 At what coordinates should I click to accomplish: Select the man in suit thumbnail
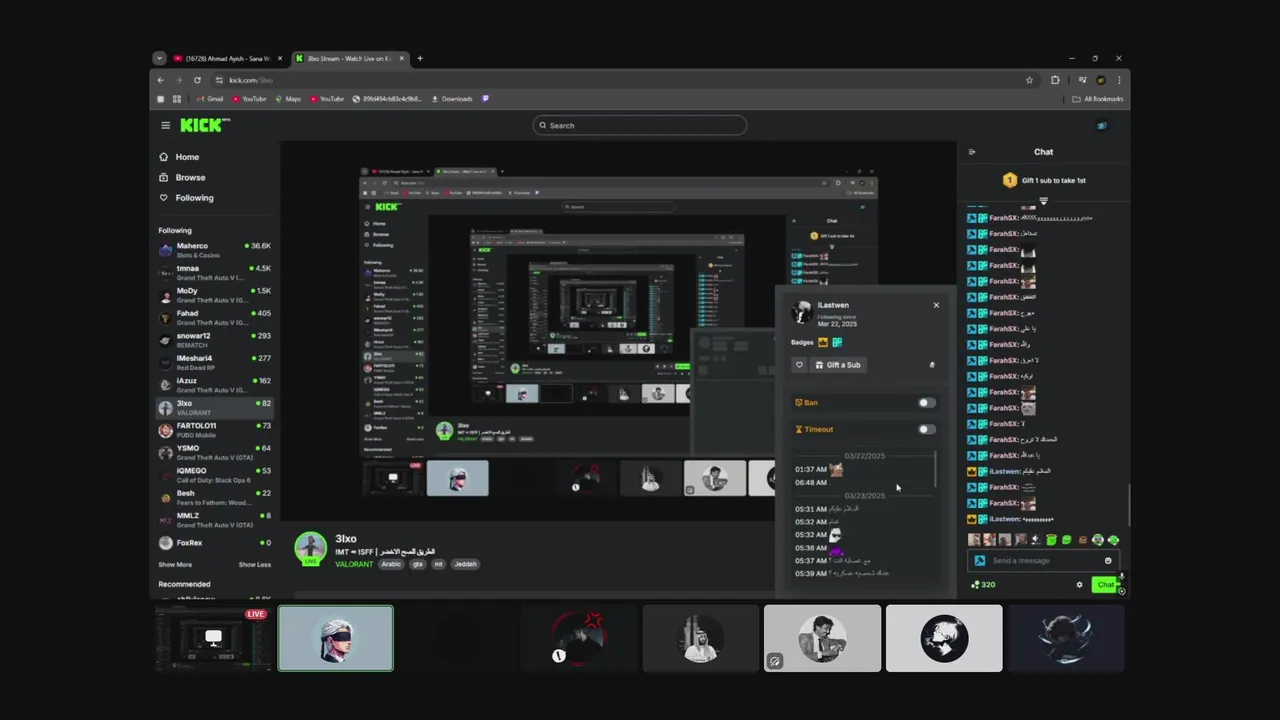point(822,639)
